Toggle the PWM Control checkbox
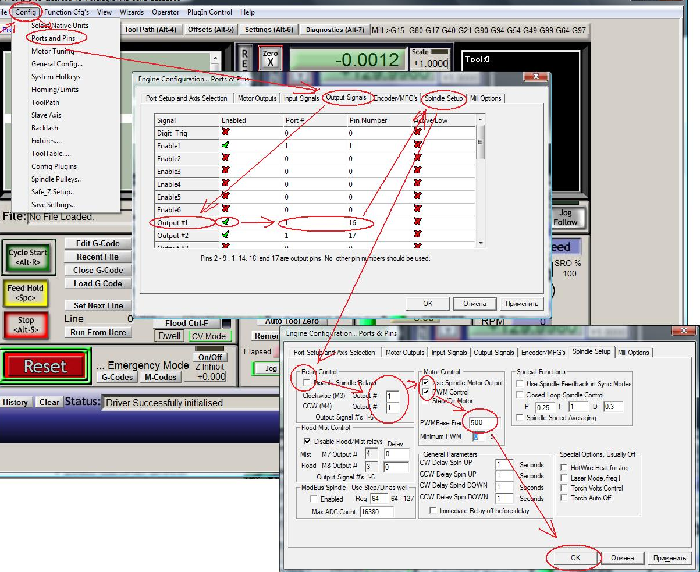 tap(426, 392)
